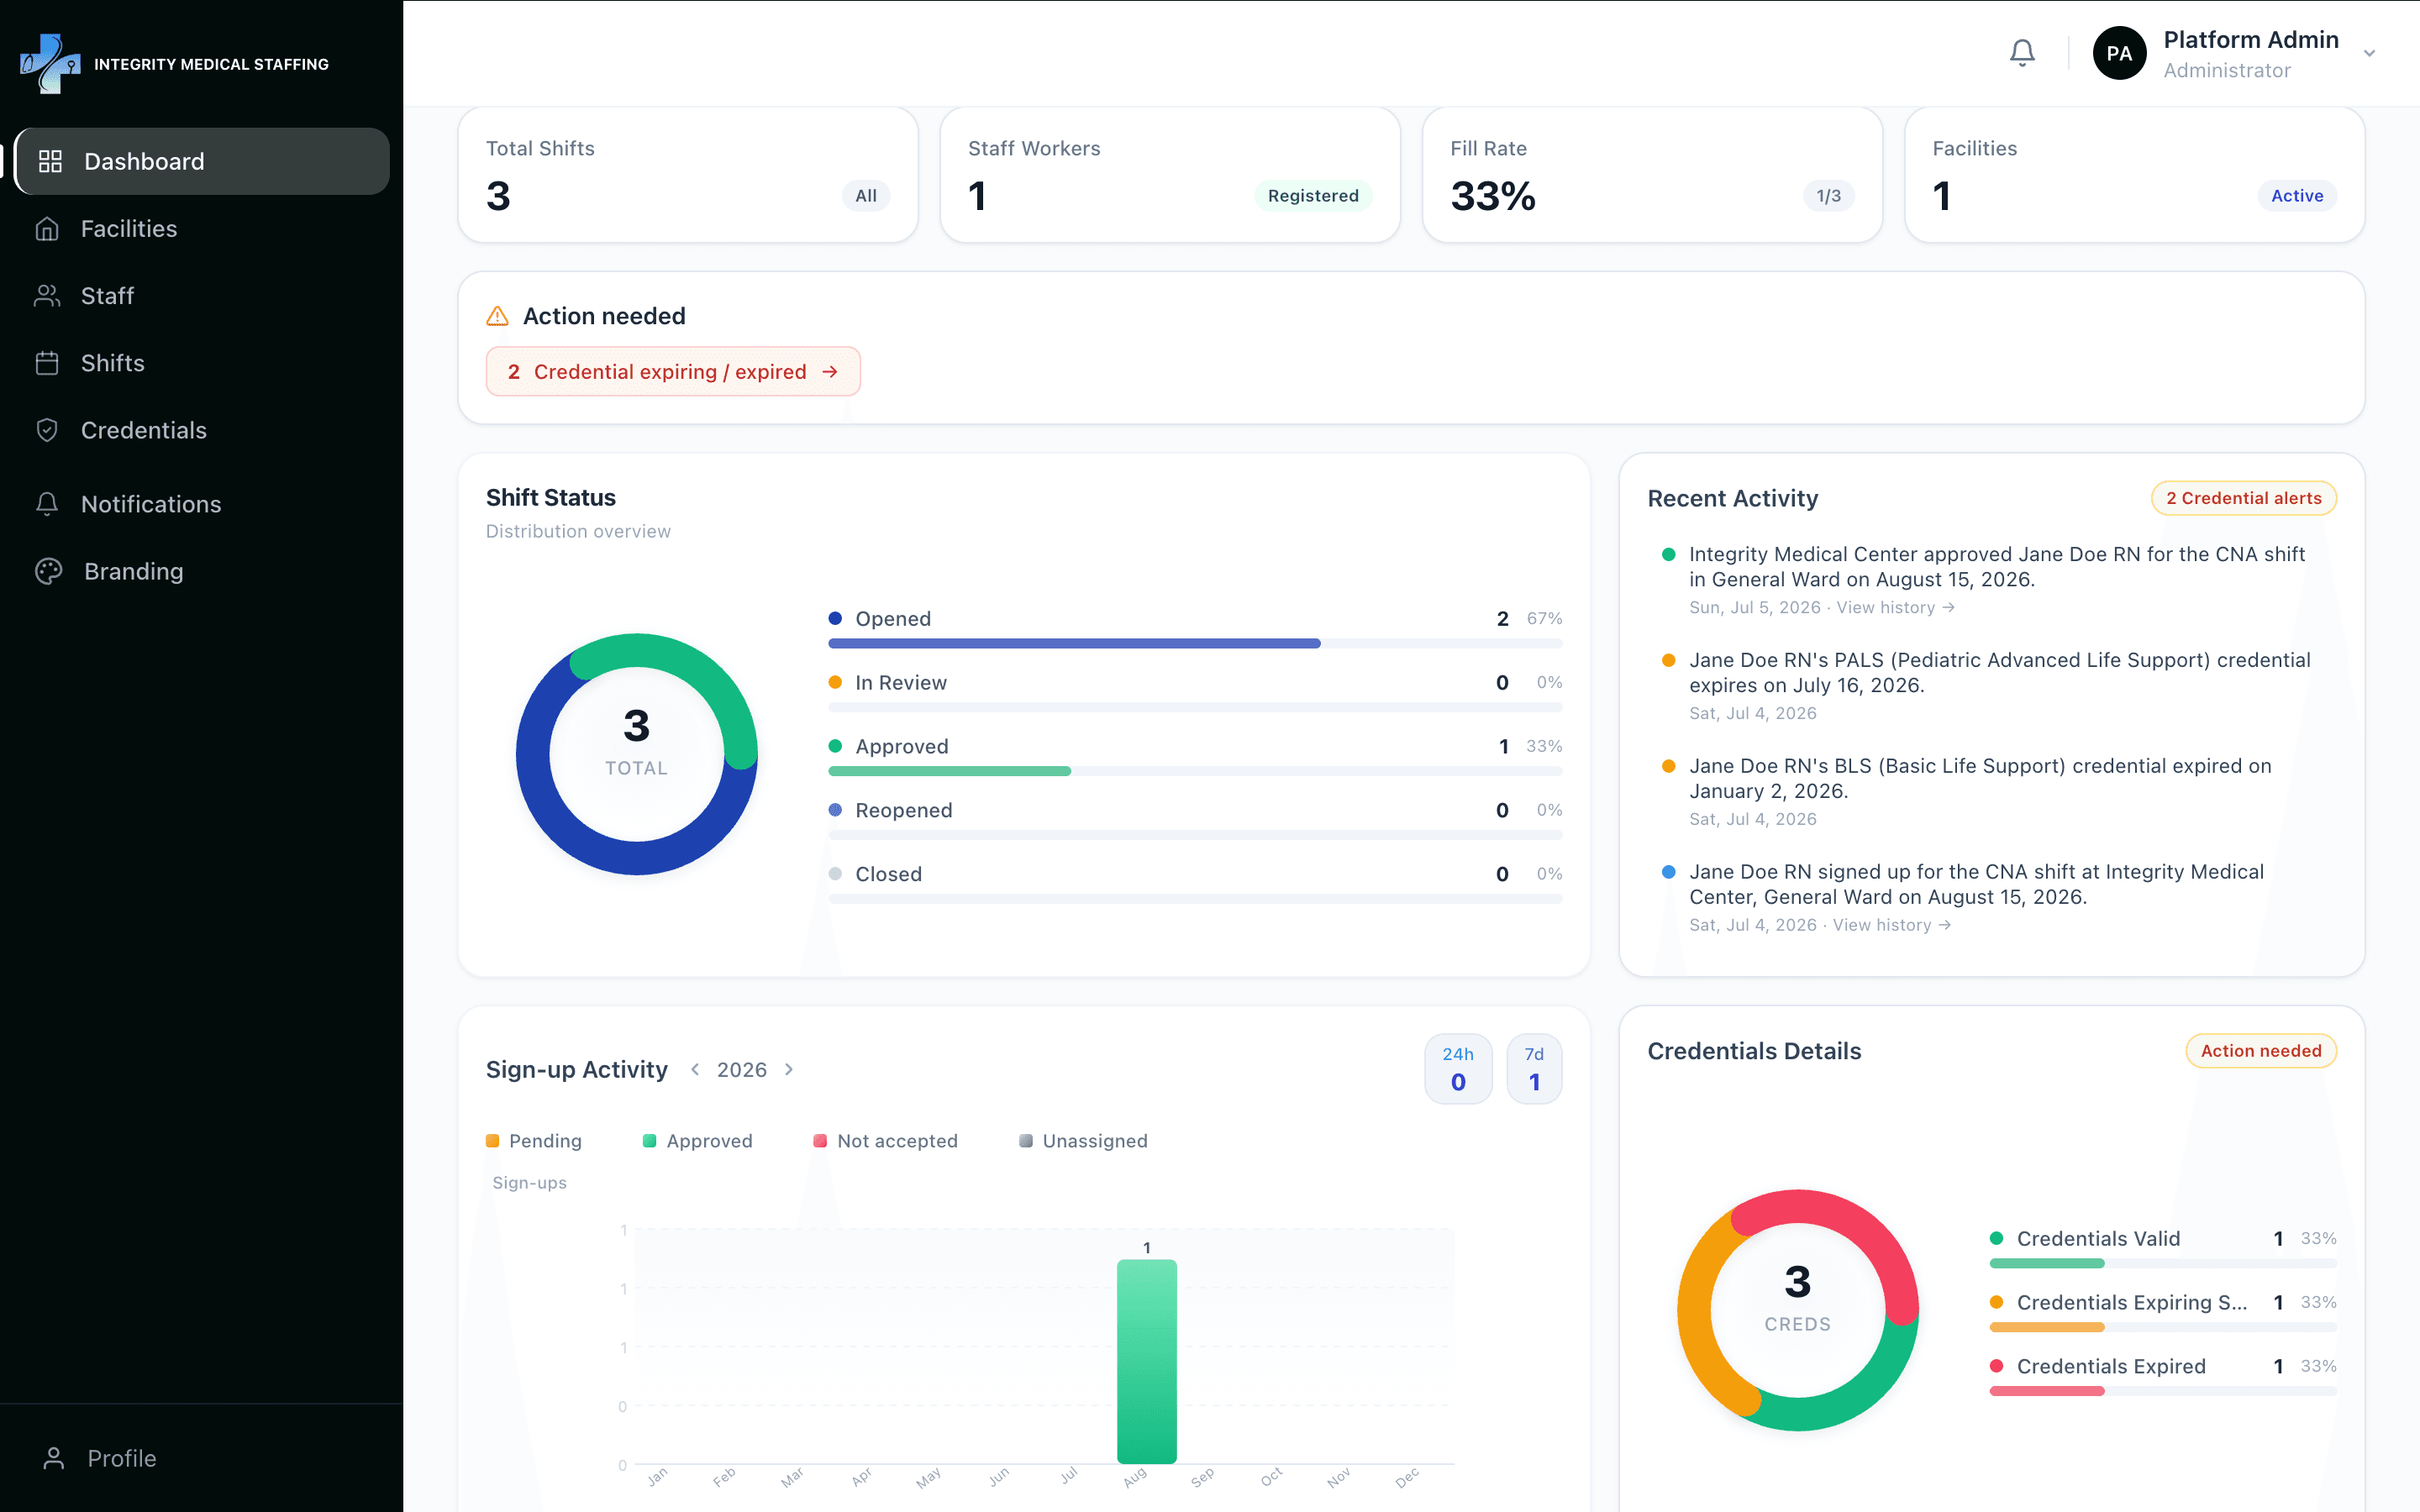Click the Facilities house icon in sidebar
Viewport: 2420px width, 1512px height.
47,229
